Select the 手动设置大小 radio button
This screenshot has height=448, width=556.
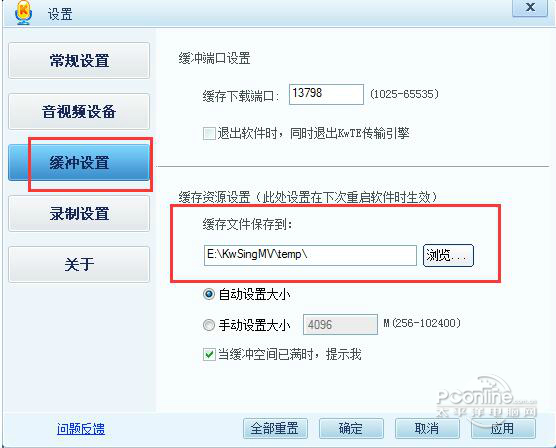pyautogui.click(x=208, y=325)
